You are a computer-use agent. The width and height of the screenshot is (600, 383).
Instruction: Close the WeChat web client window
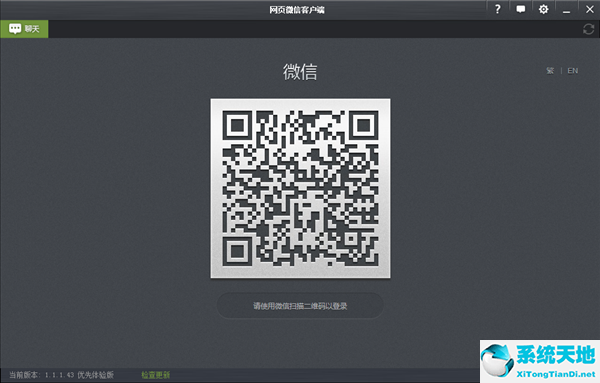(x=590, y=9)
